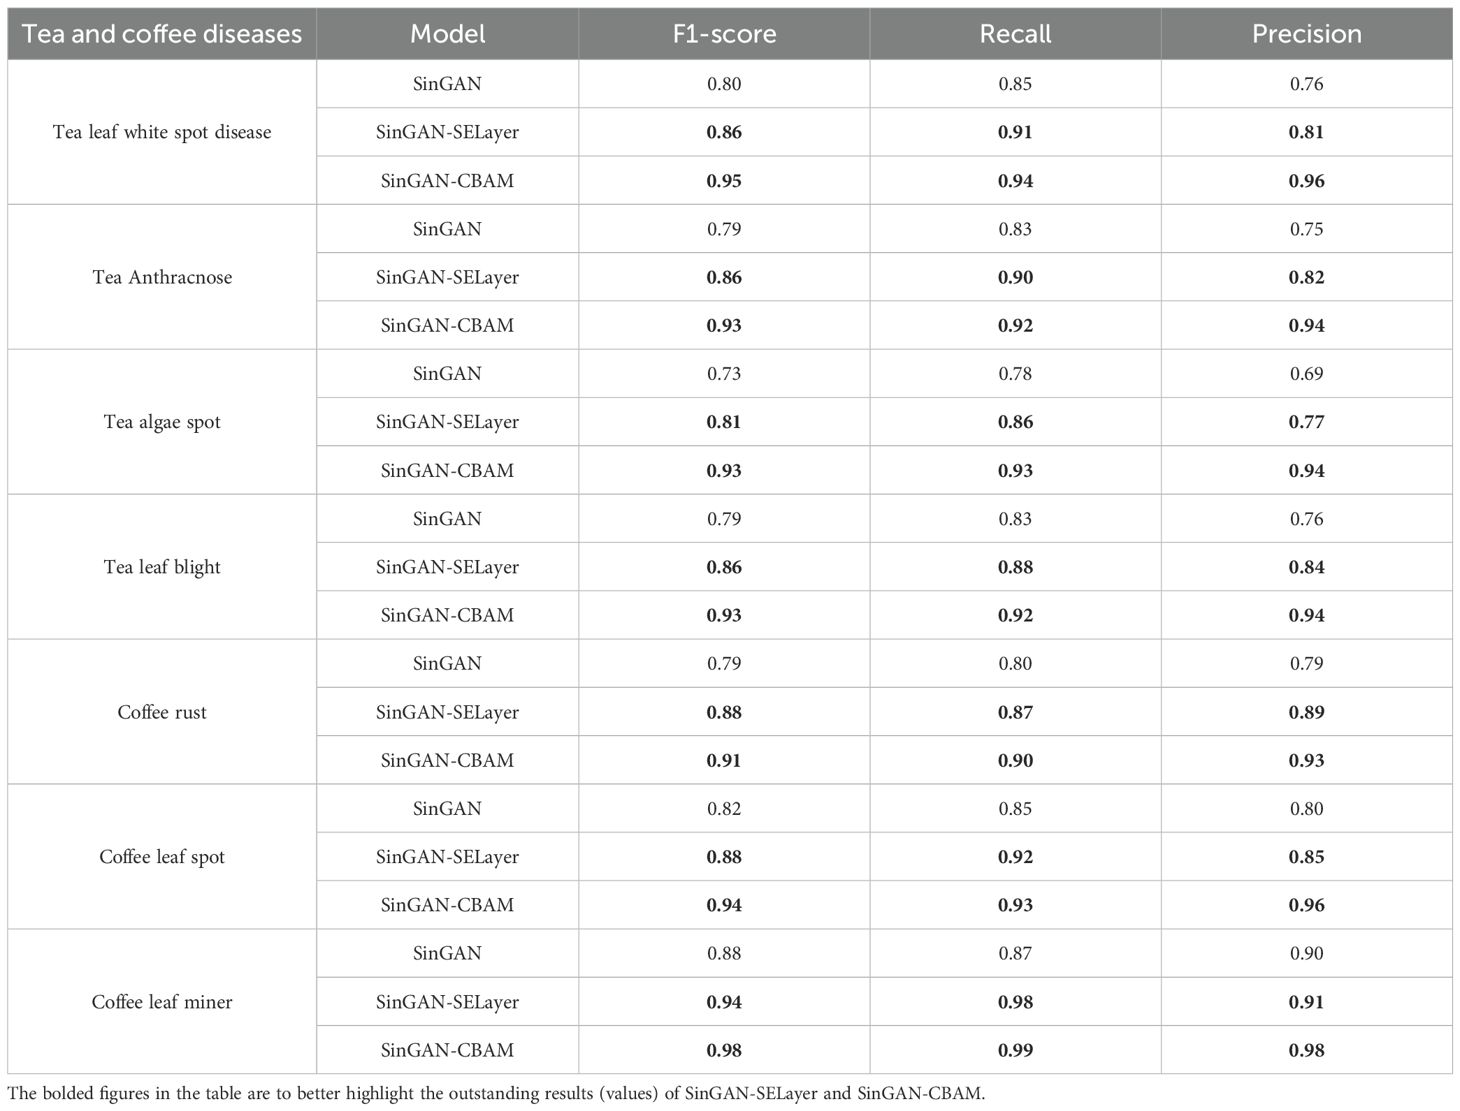This screenshot has width=1460, height=1111.
Task: Click SinGAN-CBAM F1-score 0.98 for Coffee leaf miner
Action: [x=724, y=1050]
